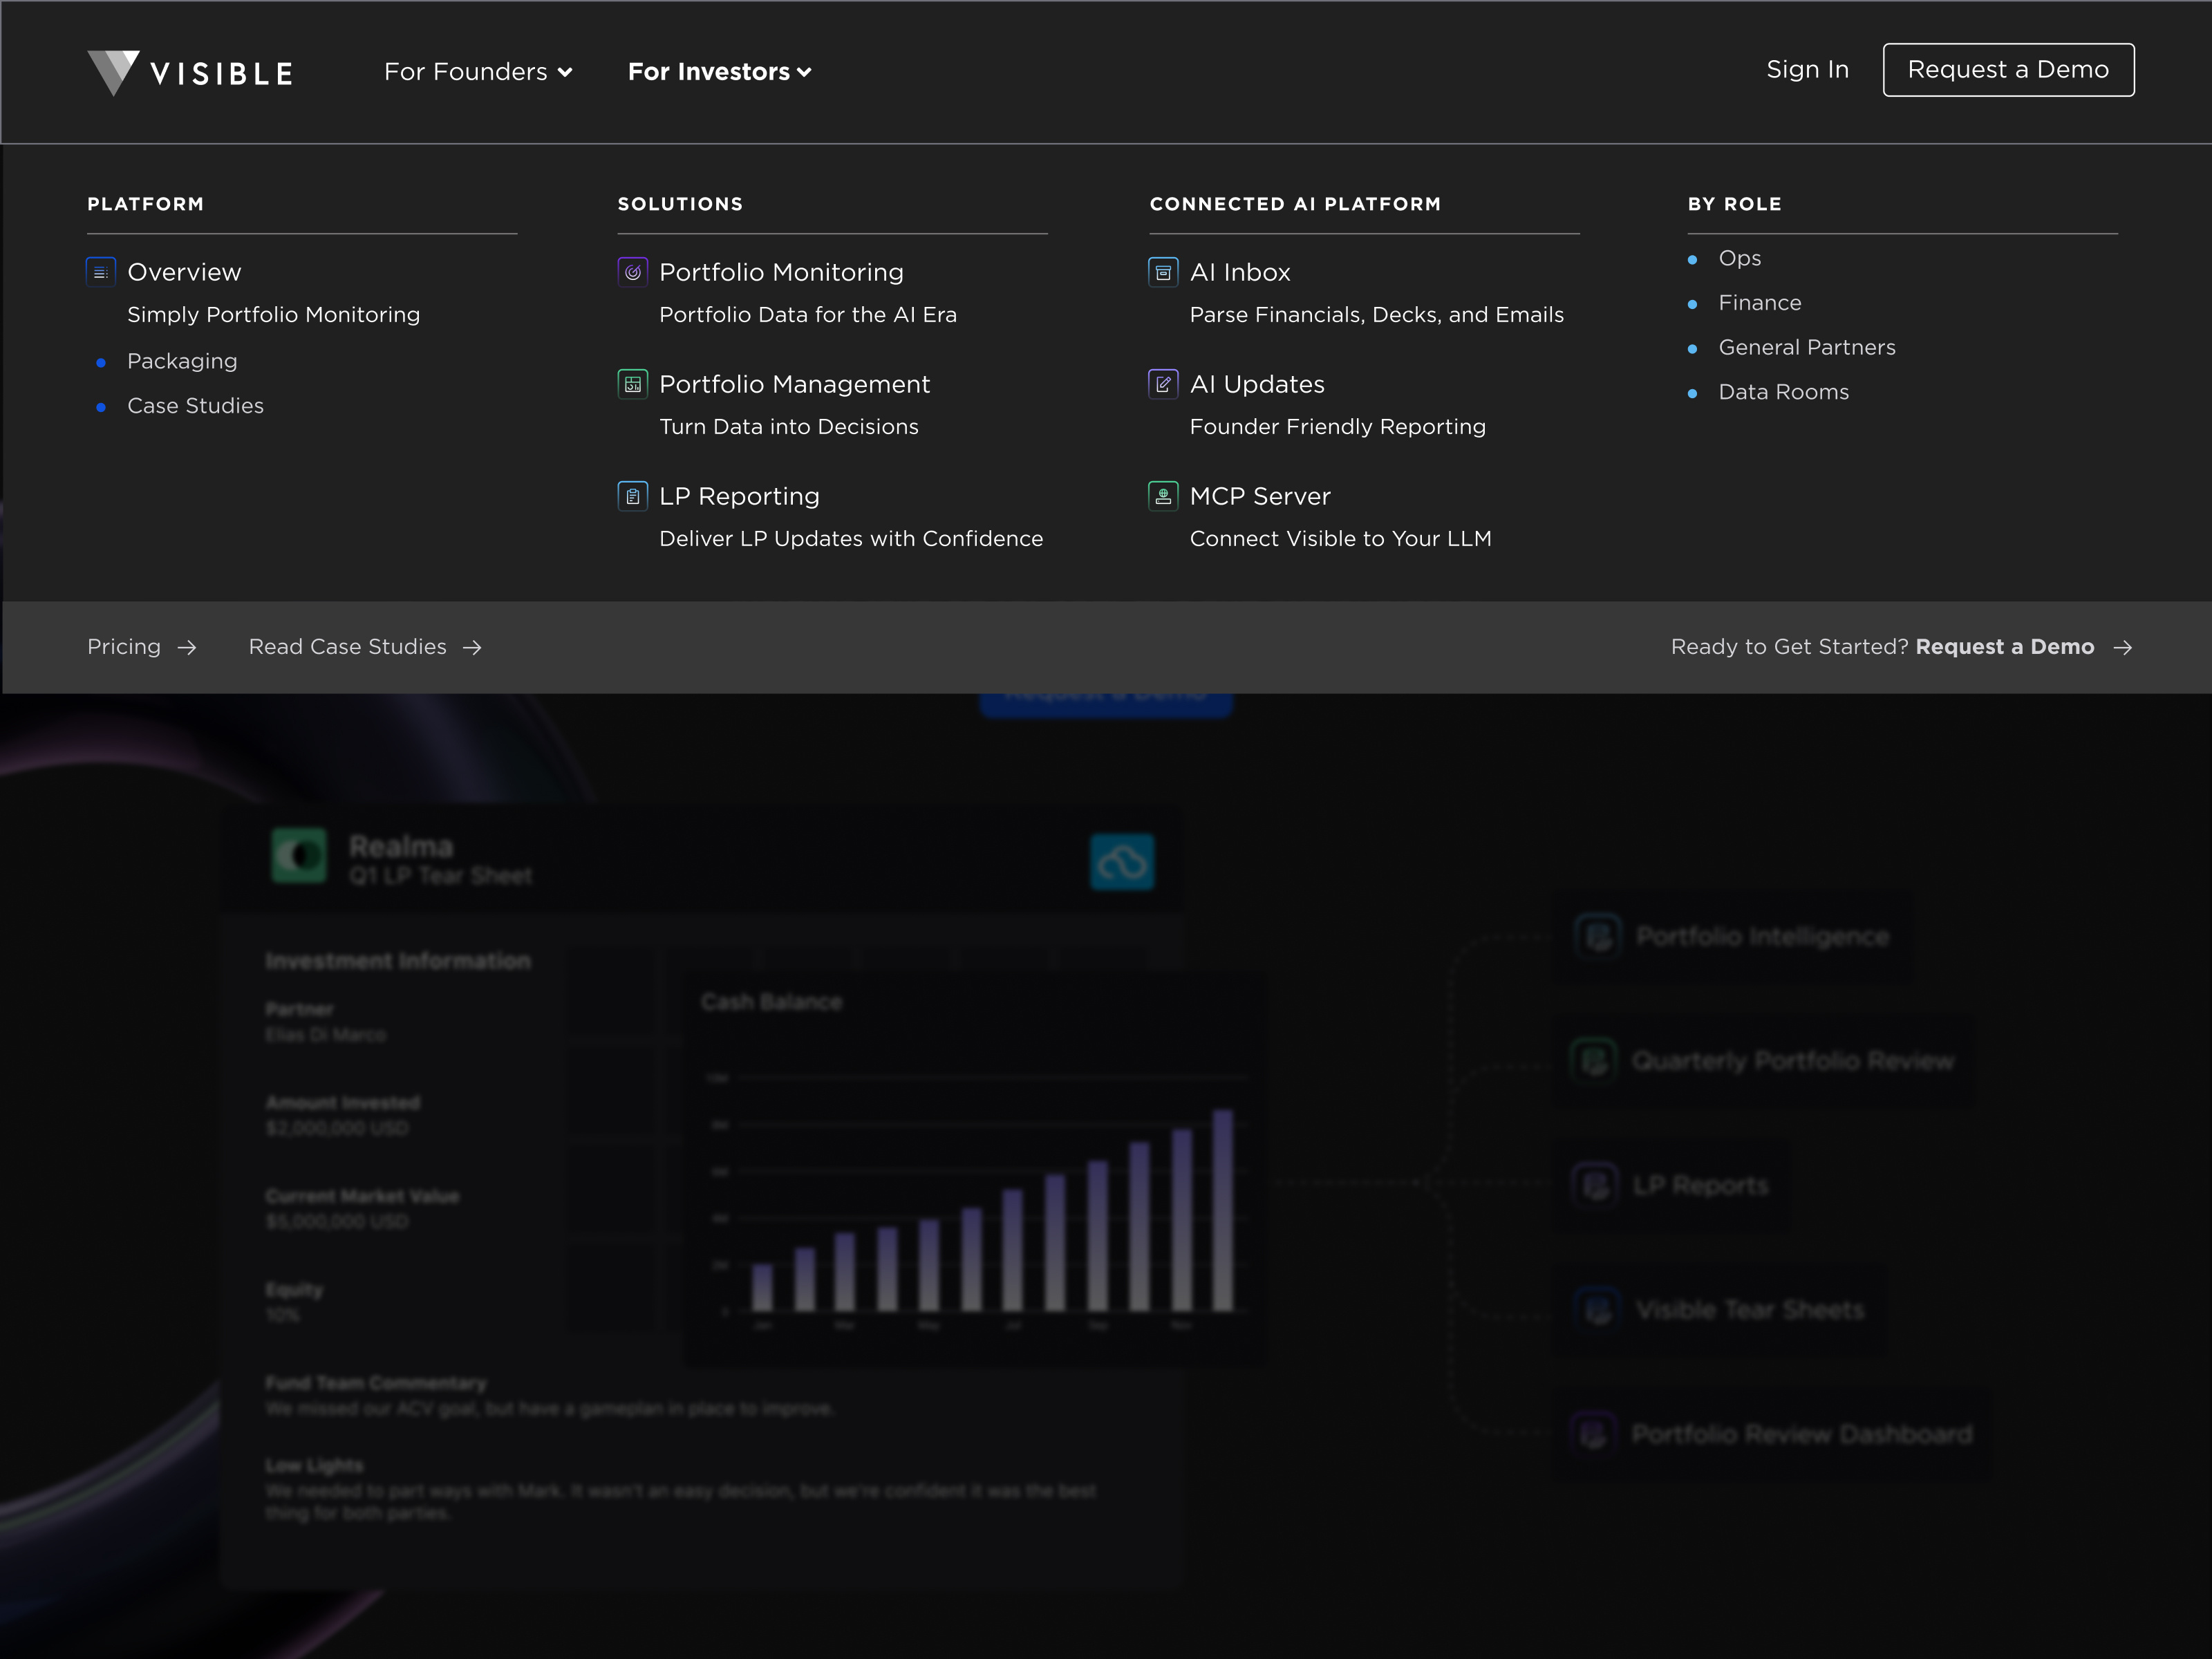Open the AI Updates page
The height and width of the screenshot is (1659, 2212).
tap(1257, 384)
